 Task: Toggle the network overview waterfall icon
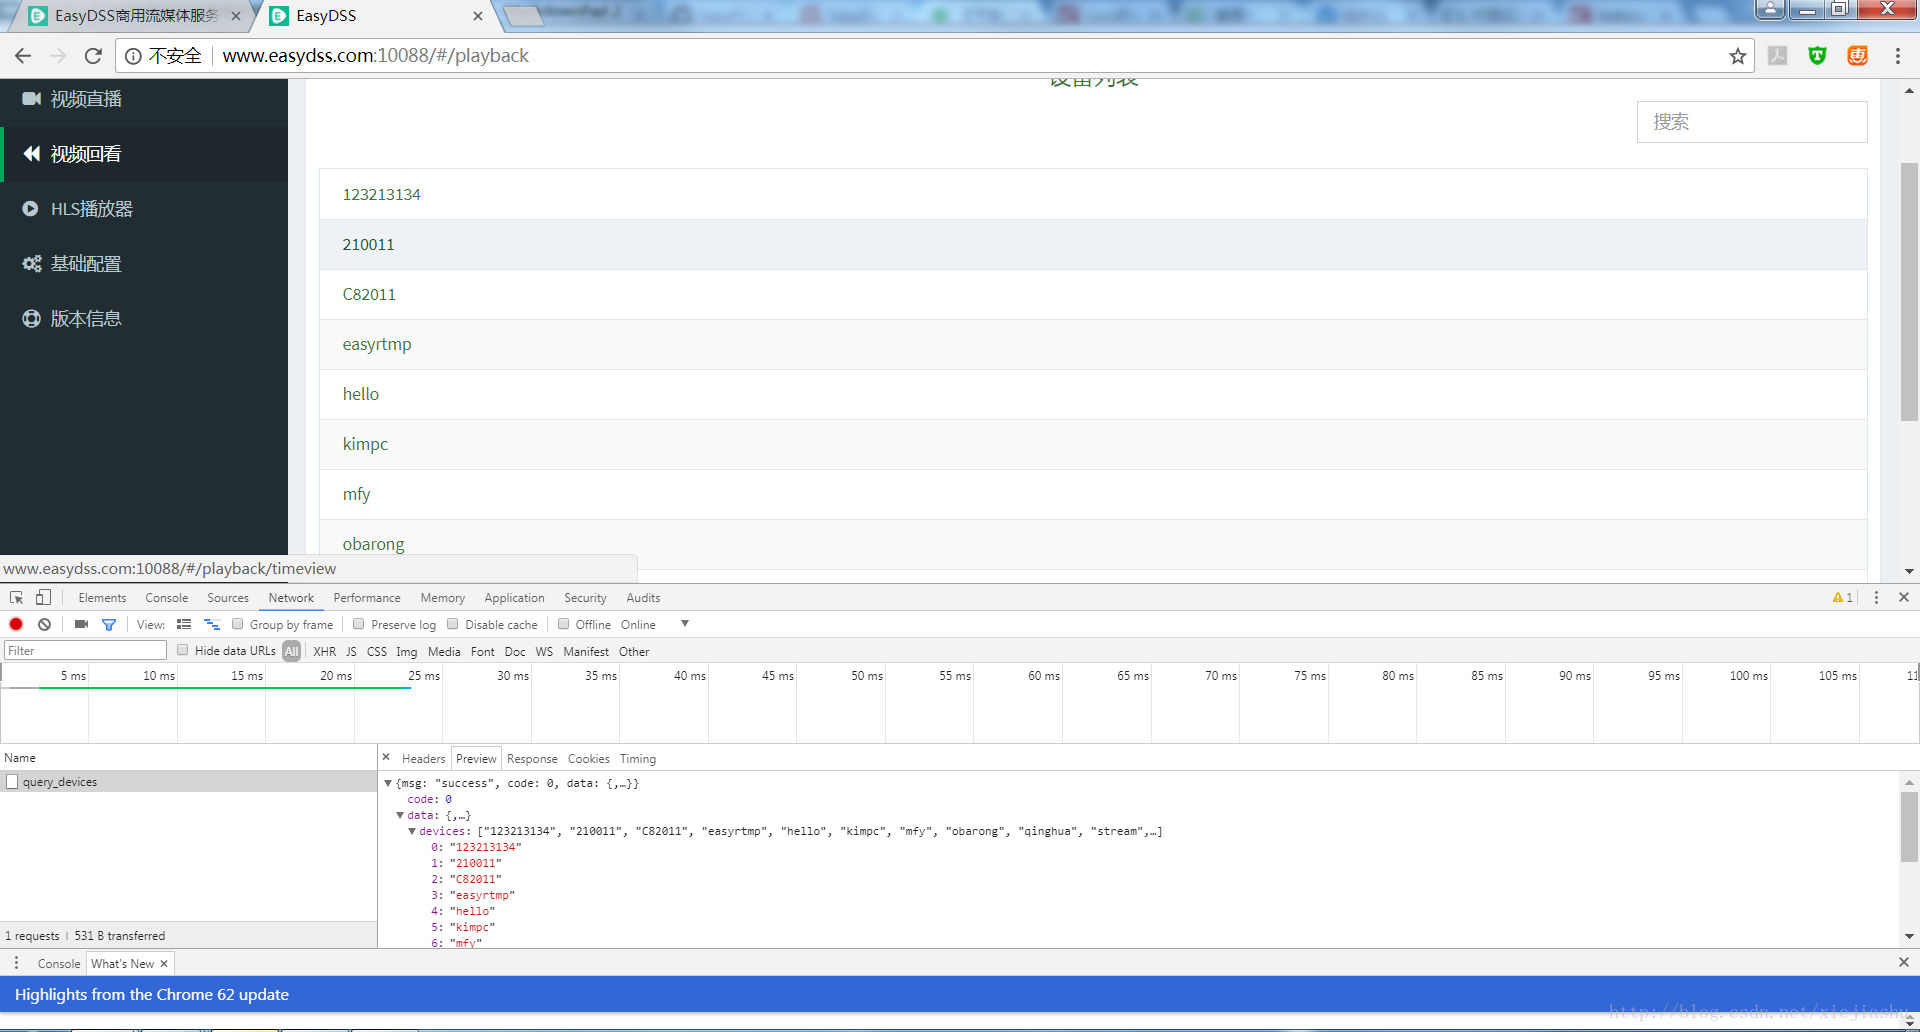[x=212, y=624]
